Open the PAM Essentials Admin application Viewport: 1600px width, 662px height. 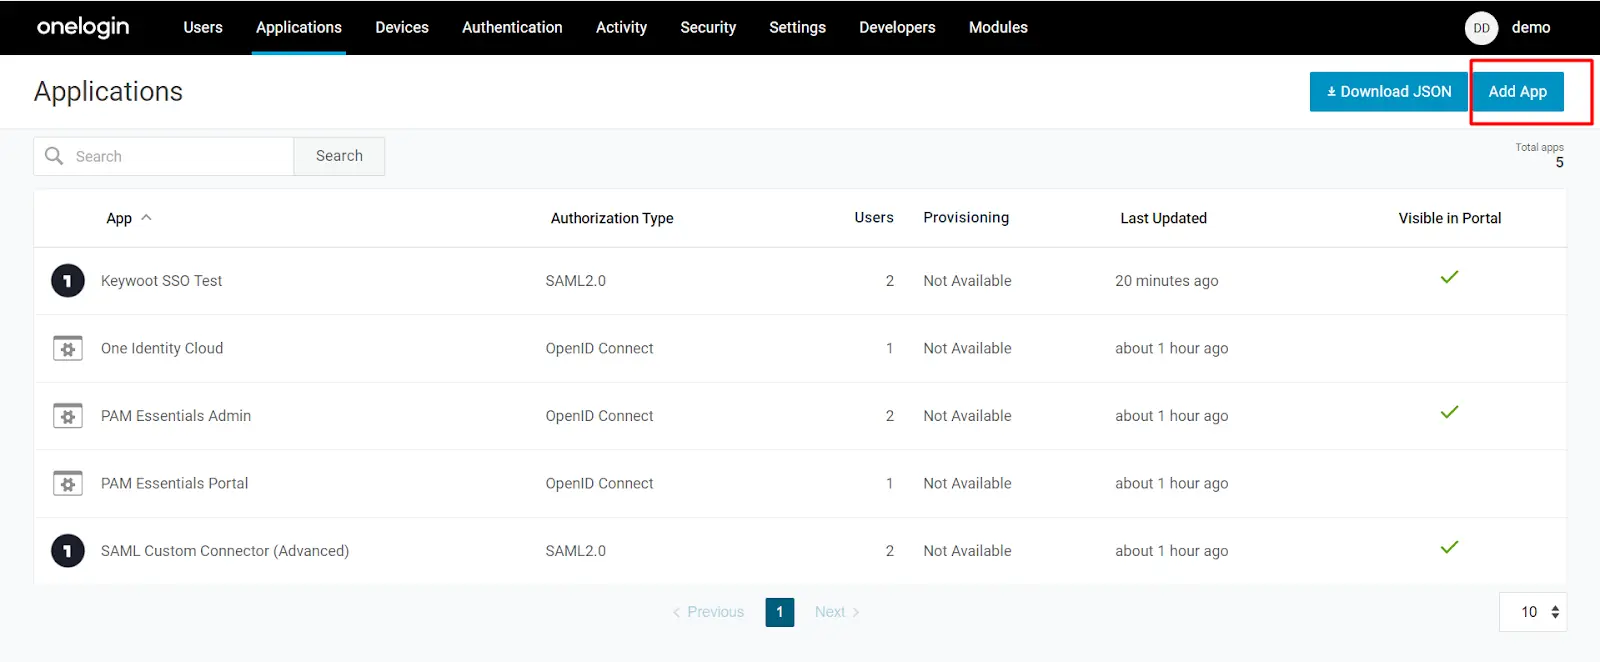[x=176, y=416]
